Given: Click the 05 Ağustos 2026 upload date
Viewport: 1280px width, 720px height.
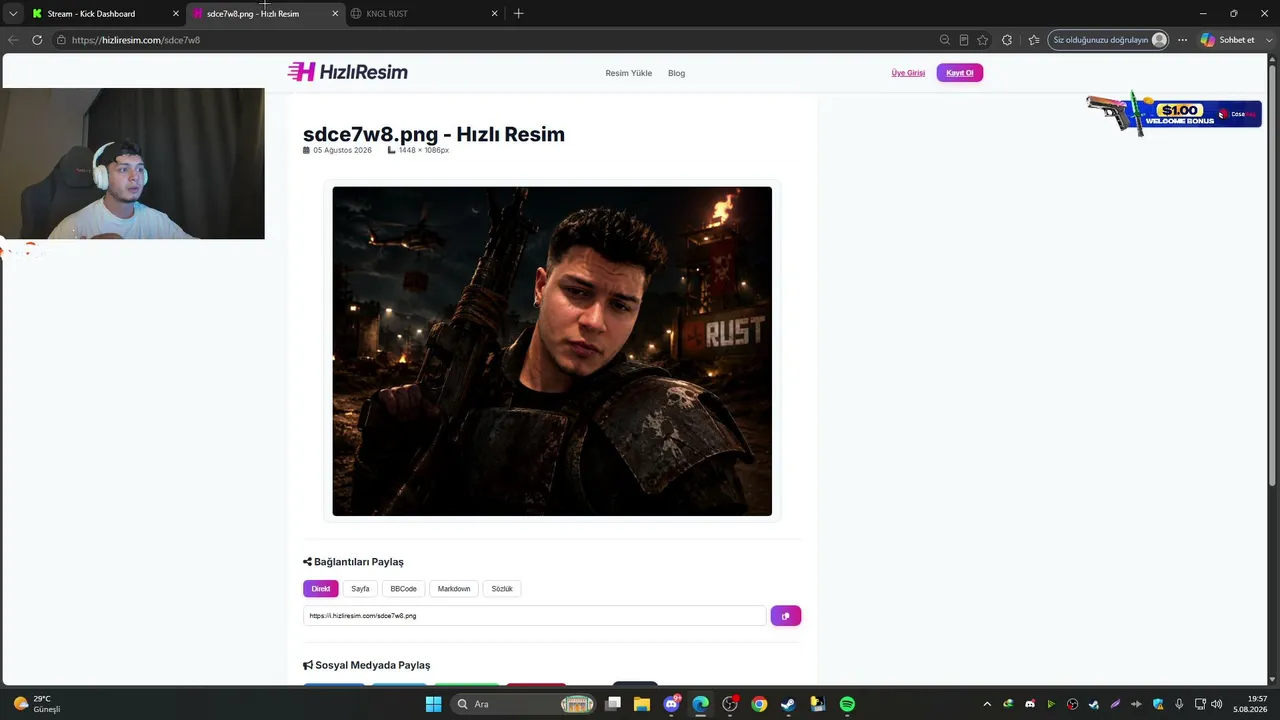Looking at the screenshot, I should coord(337,150).
